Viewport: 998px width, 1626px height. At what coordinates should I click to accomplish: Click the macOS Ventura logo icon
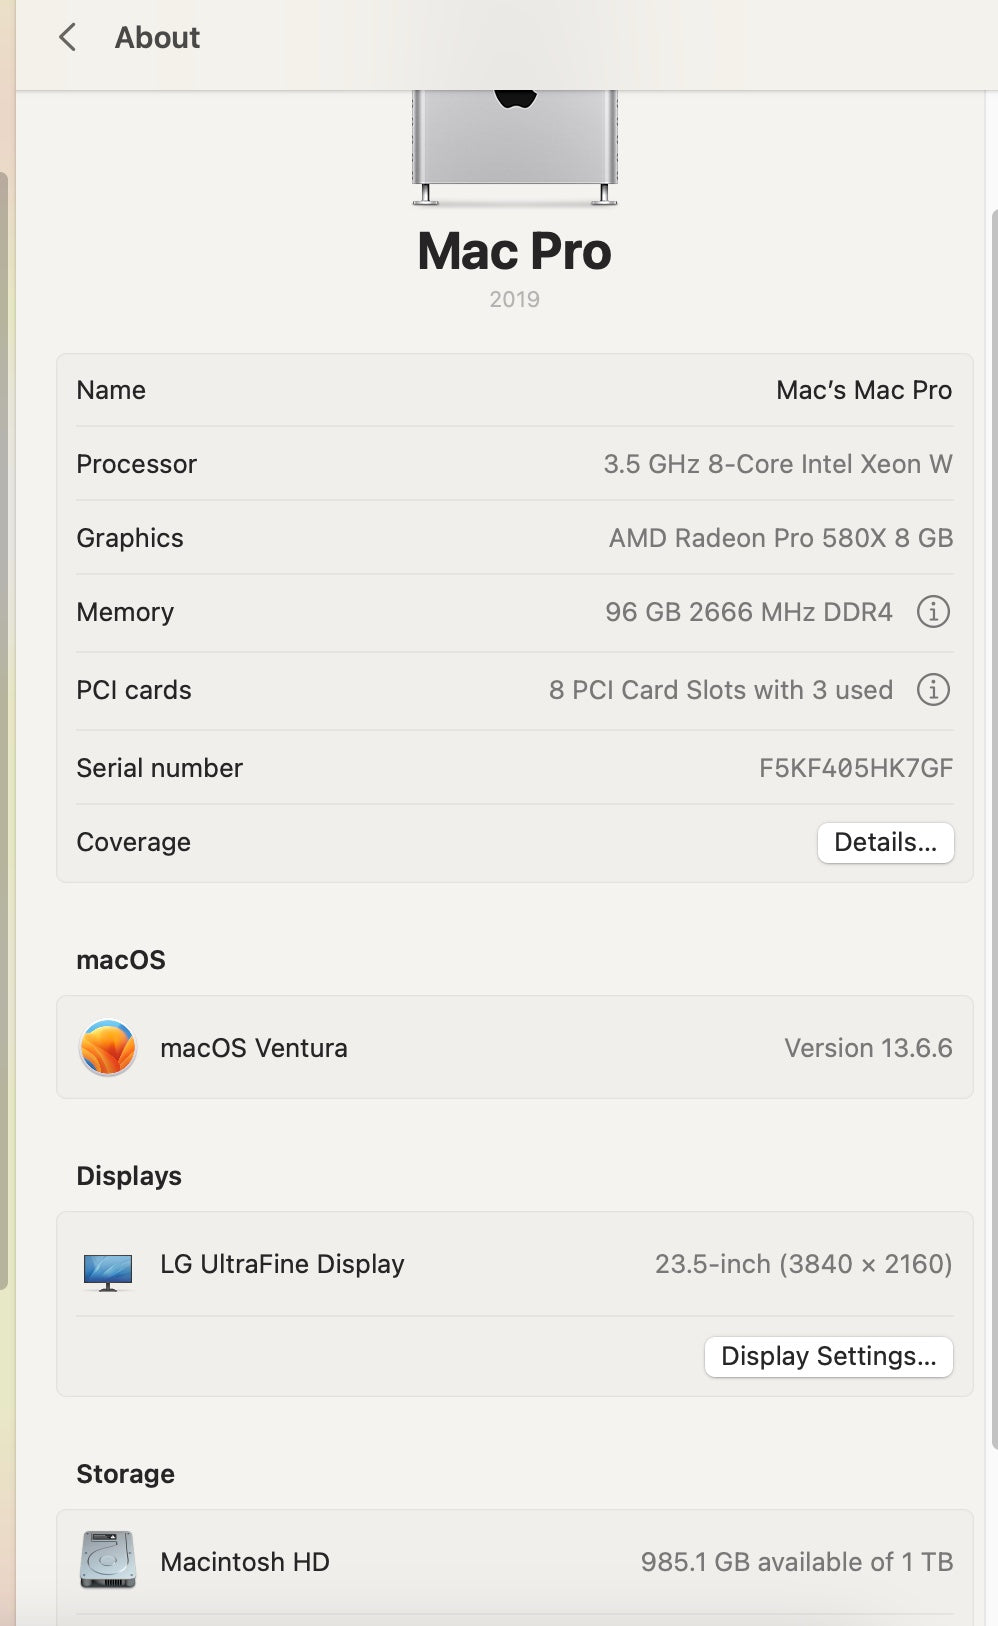pyautogui.click(x=108, y=1048)
